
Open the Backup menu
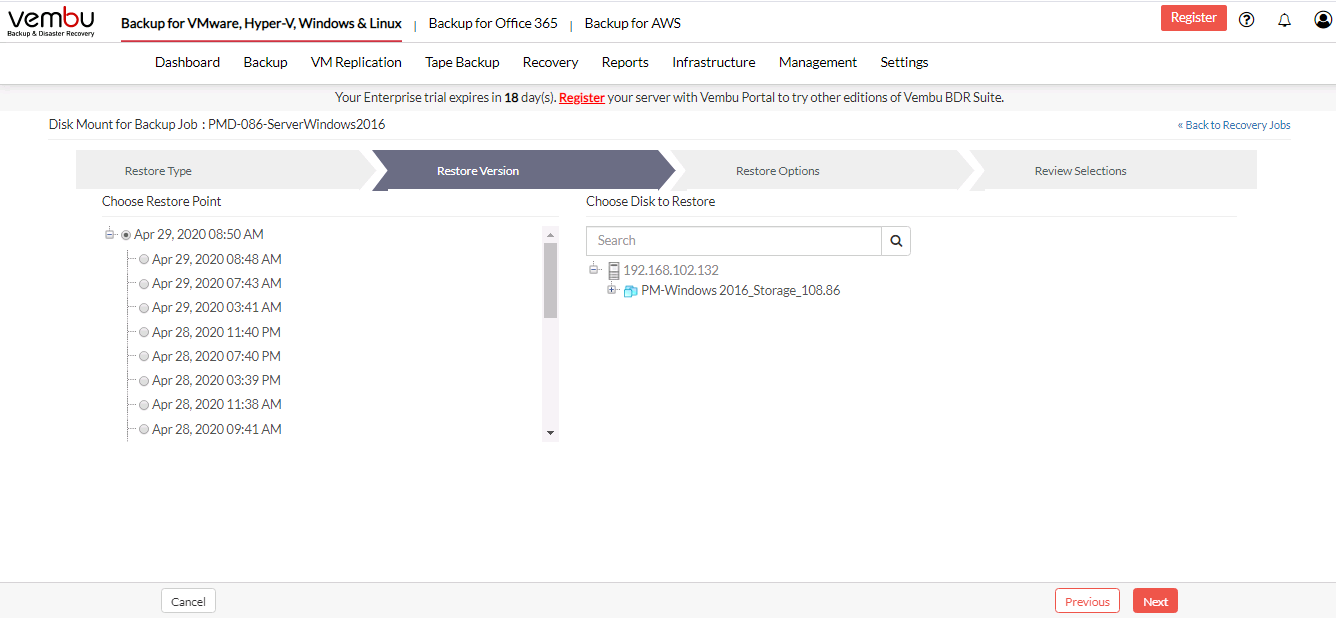coord(265,62)
